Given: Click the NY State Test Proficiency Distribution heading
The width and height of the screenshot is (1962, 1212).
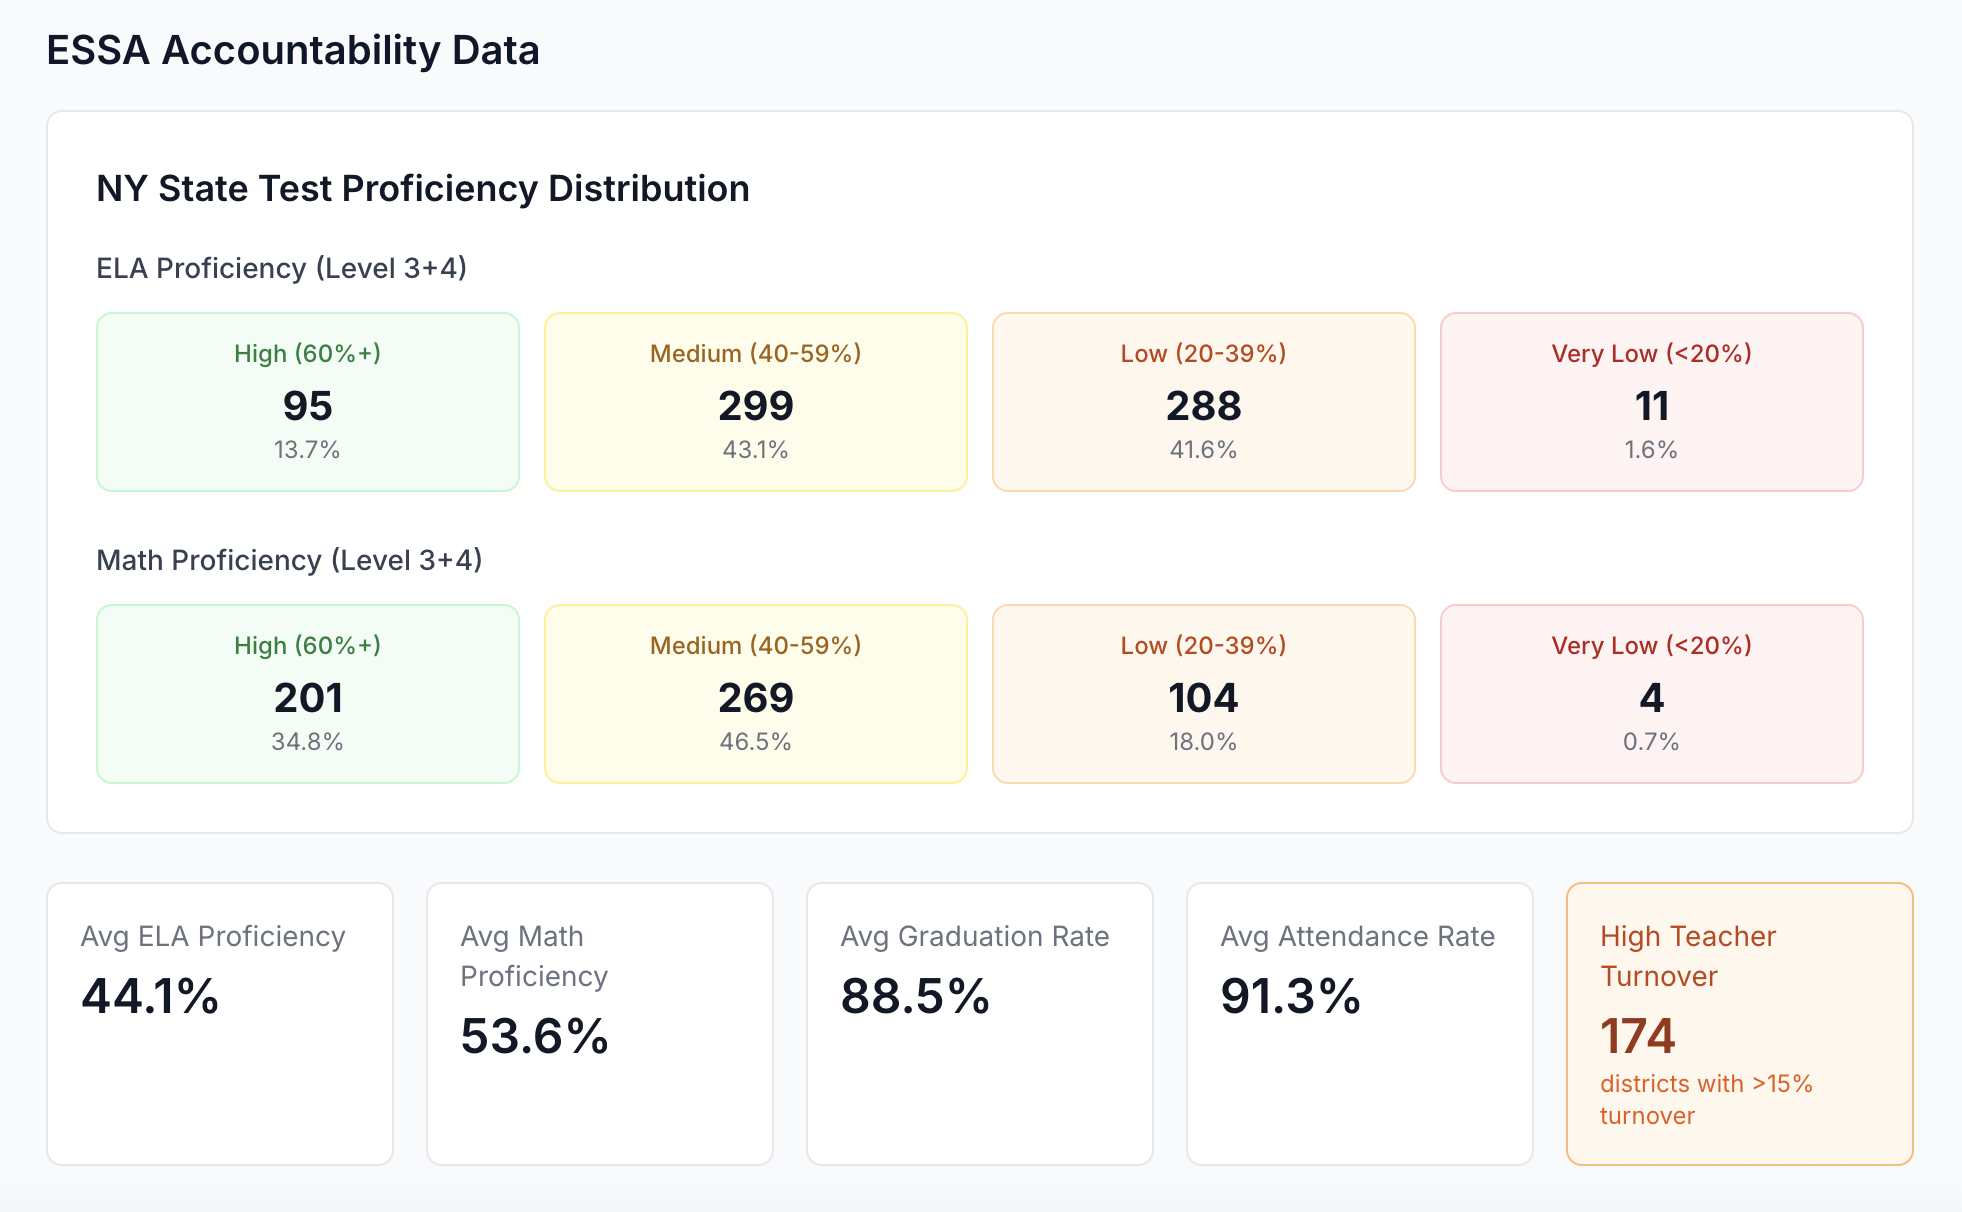Looking at the screenshot, I should coord(422,189).
